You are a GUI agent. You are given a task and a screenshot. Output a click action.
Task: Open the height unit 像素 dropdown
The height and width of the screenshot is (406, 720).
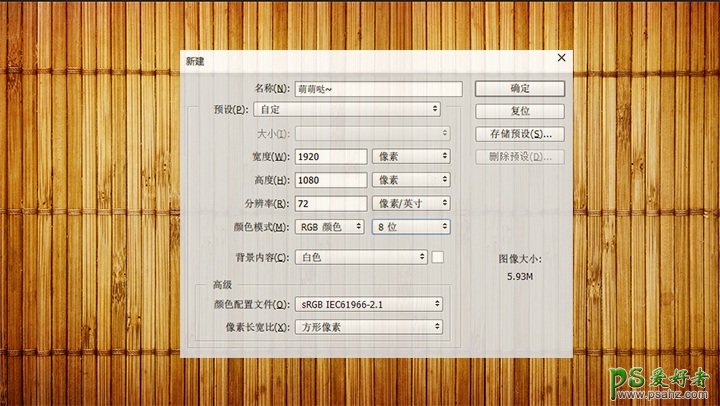[x=410, y=180]
